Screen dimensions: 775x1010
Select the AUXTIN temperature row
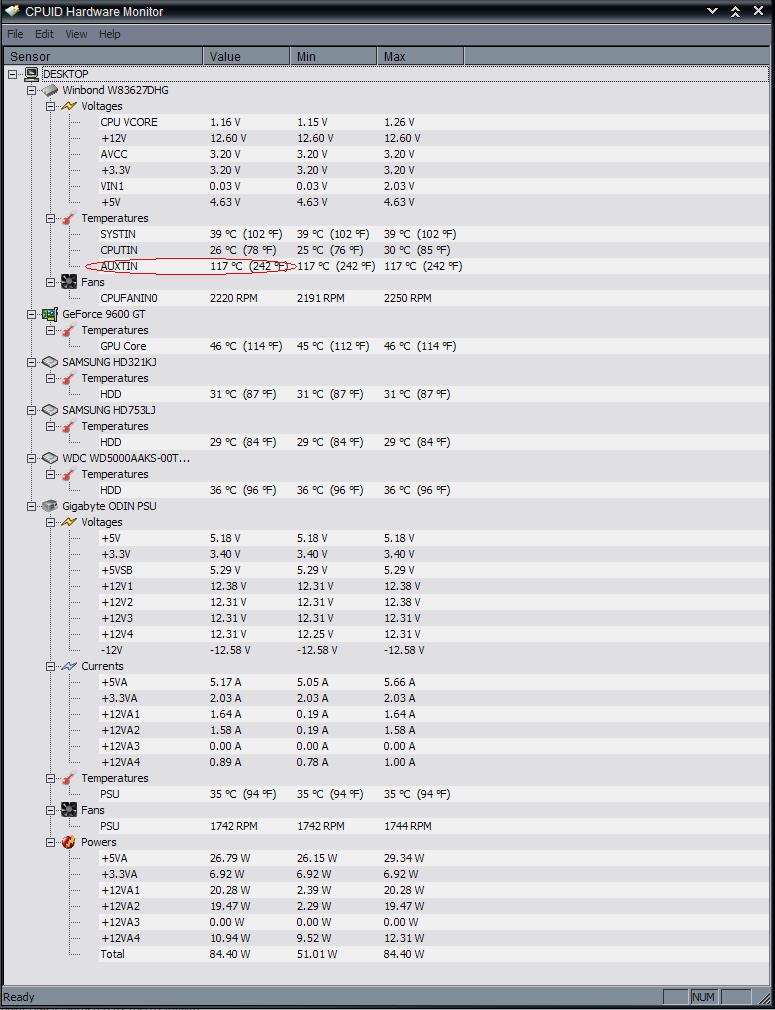tap(119, 266)
